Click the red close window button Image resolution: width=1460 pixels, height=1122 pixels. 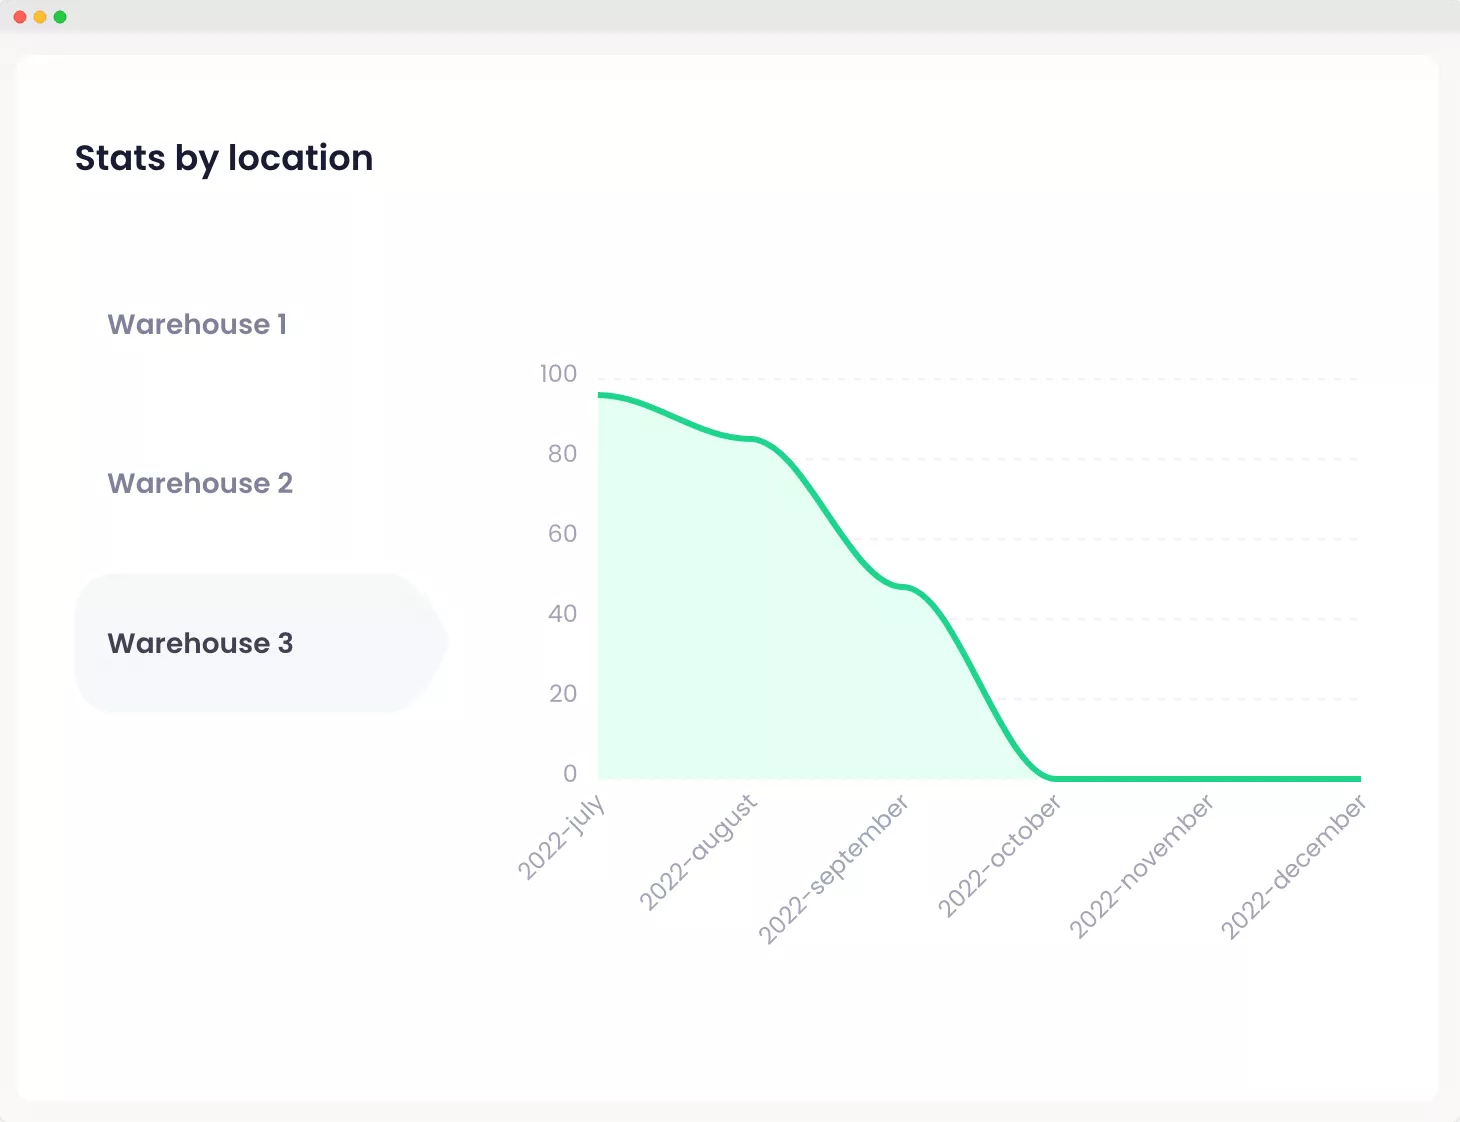(x=20, y=17)
